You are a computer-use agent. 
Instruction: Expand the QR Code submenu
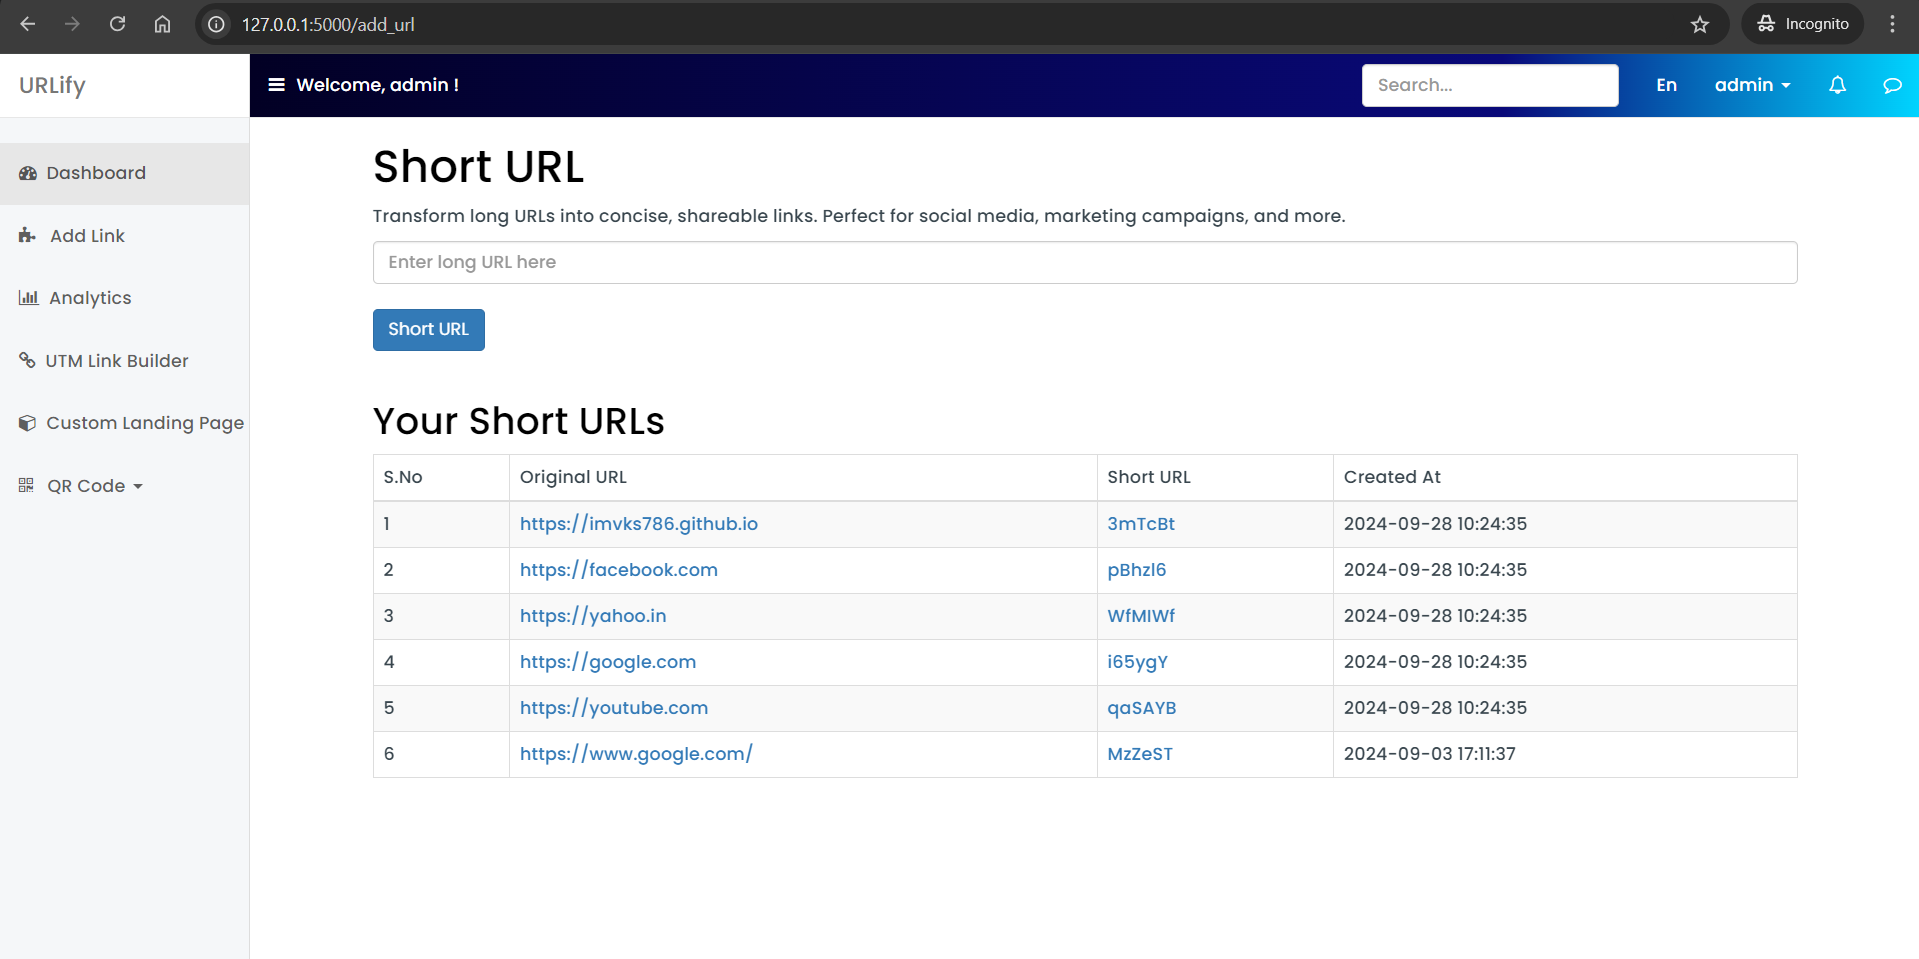[x=124, y=485]
